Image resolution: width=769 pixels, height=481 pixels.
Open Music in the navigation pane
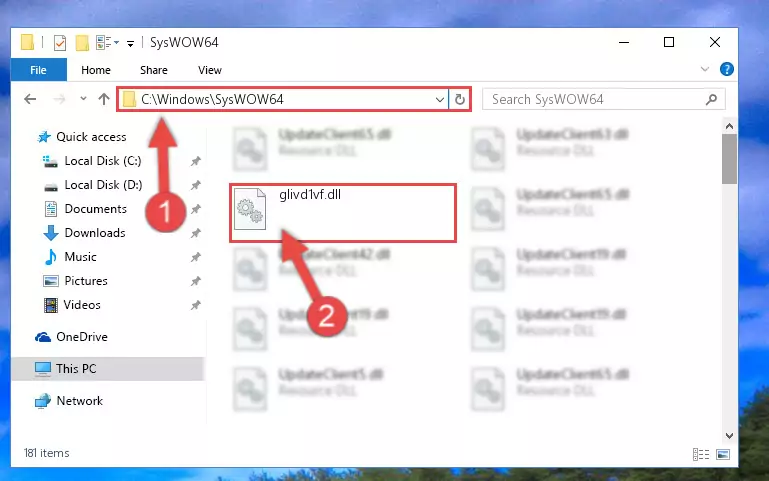80,257
